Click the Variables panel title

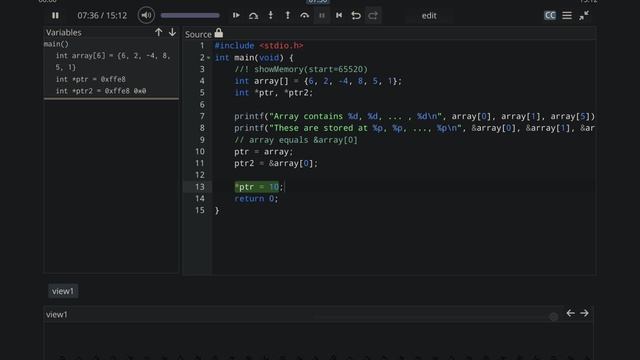point(64,32)
